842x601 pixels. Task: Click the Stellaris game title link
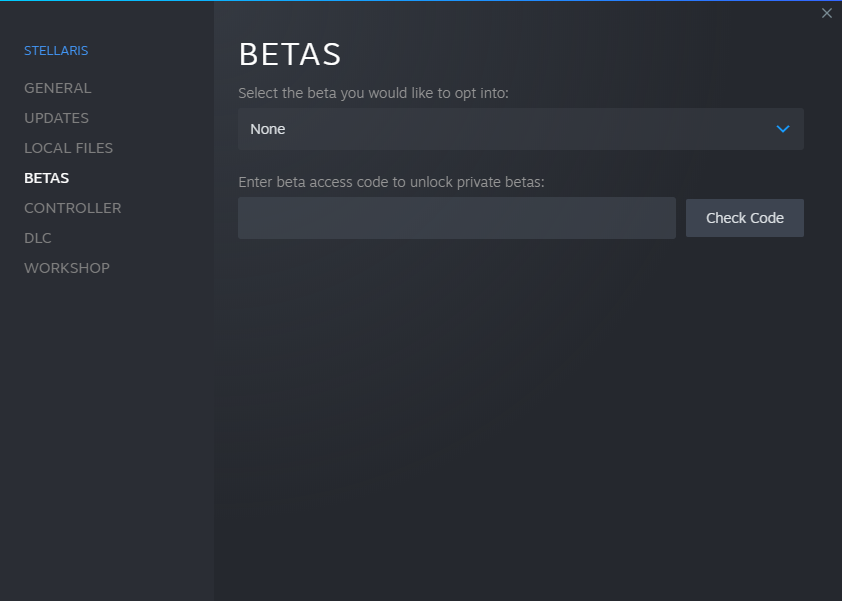coord(56,50)
